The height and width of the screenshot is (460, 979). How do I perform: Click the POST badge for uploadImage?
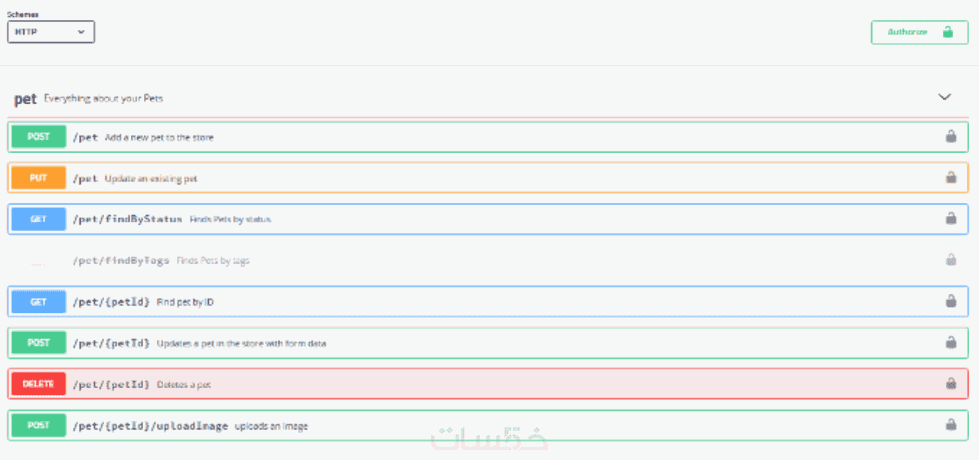tap(39, 425)
